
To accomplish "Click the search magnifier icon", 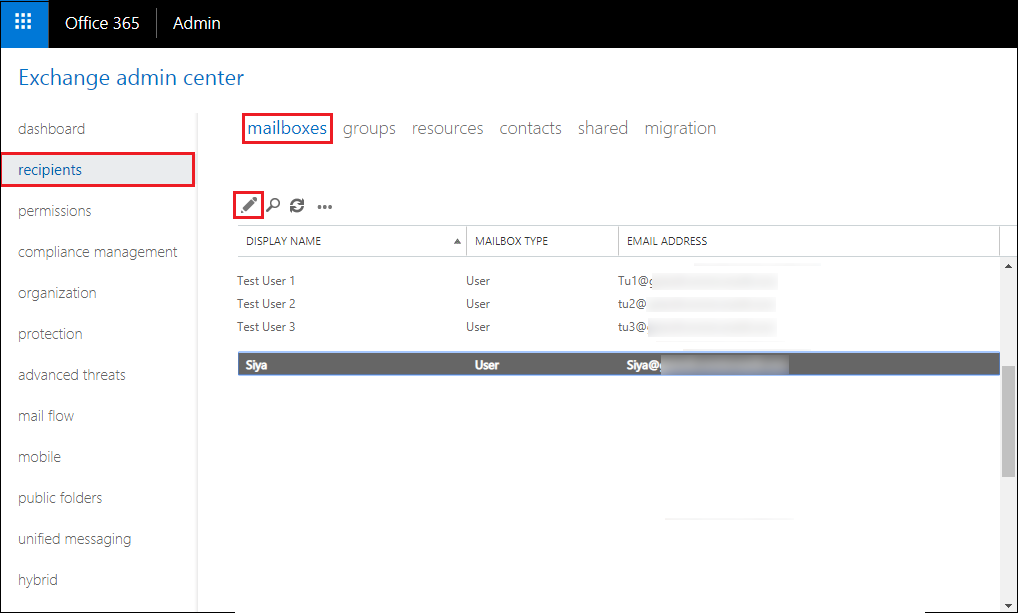I will [273, 206].
